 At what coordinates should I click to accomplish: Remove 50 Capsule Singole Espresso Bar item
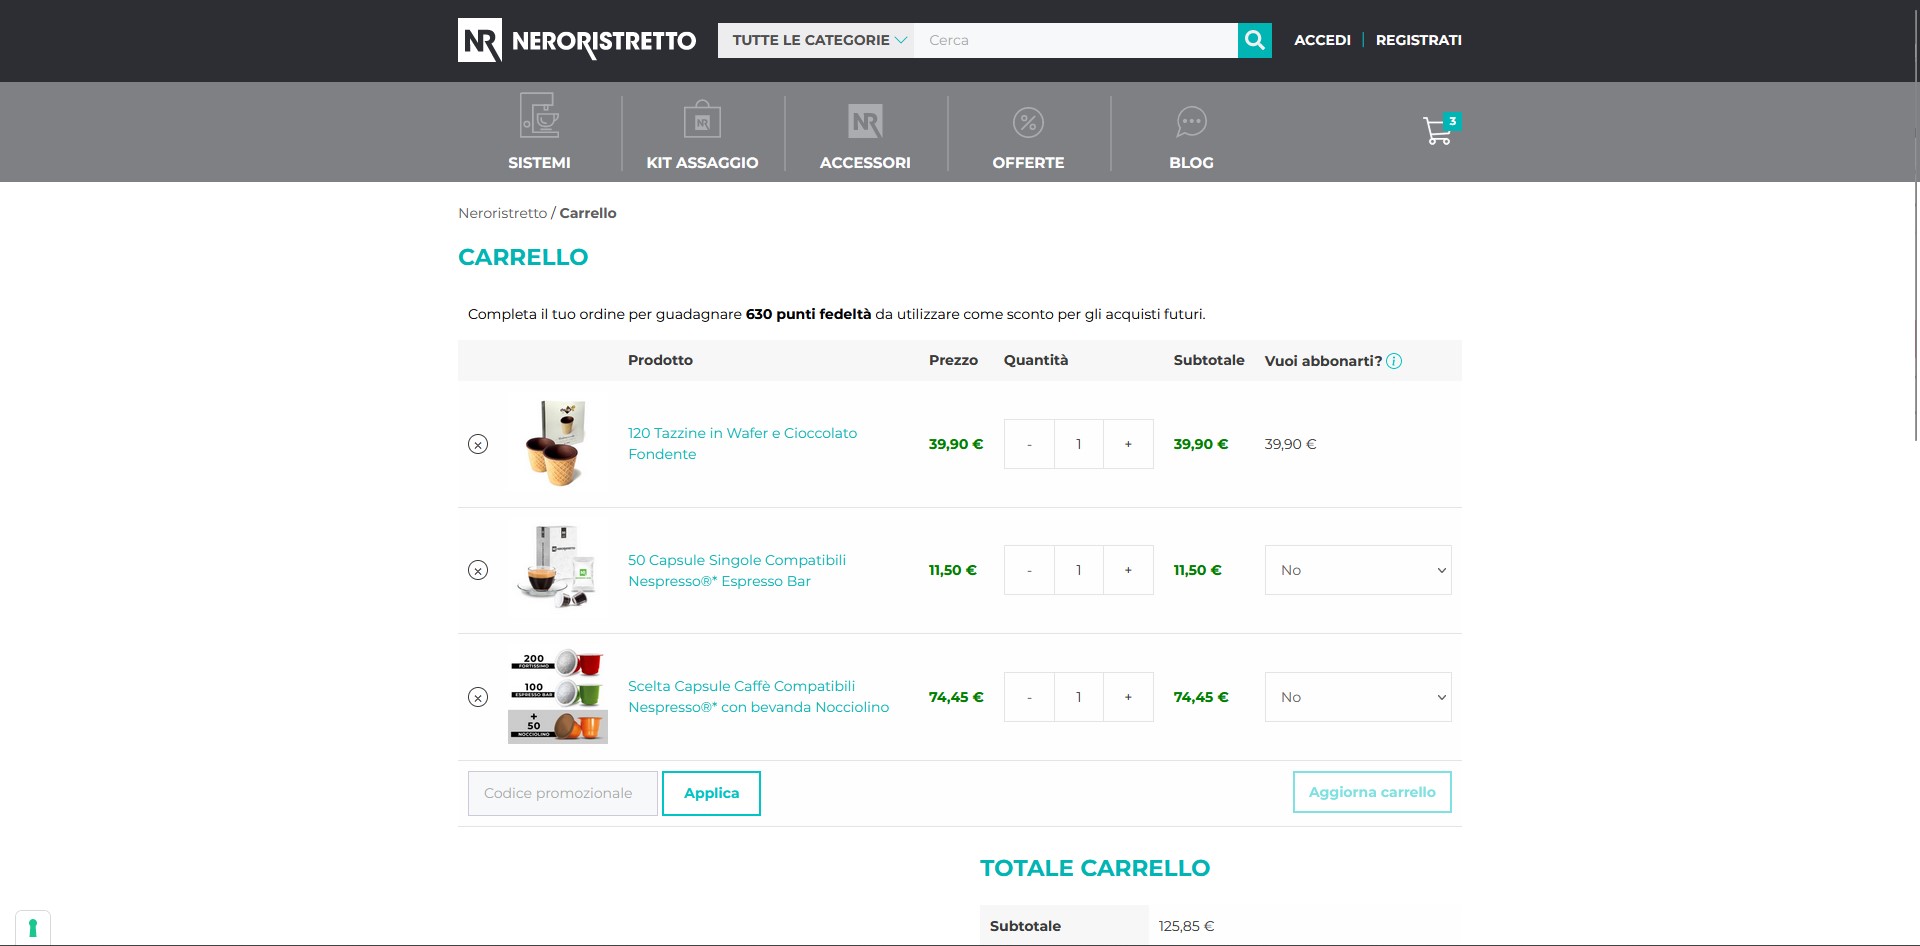tap(478, 570)
